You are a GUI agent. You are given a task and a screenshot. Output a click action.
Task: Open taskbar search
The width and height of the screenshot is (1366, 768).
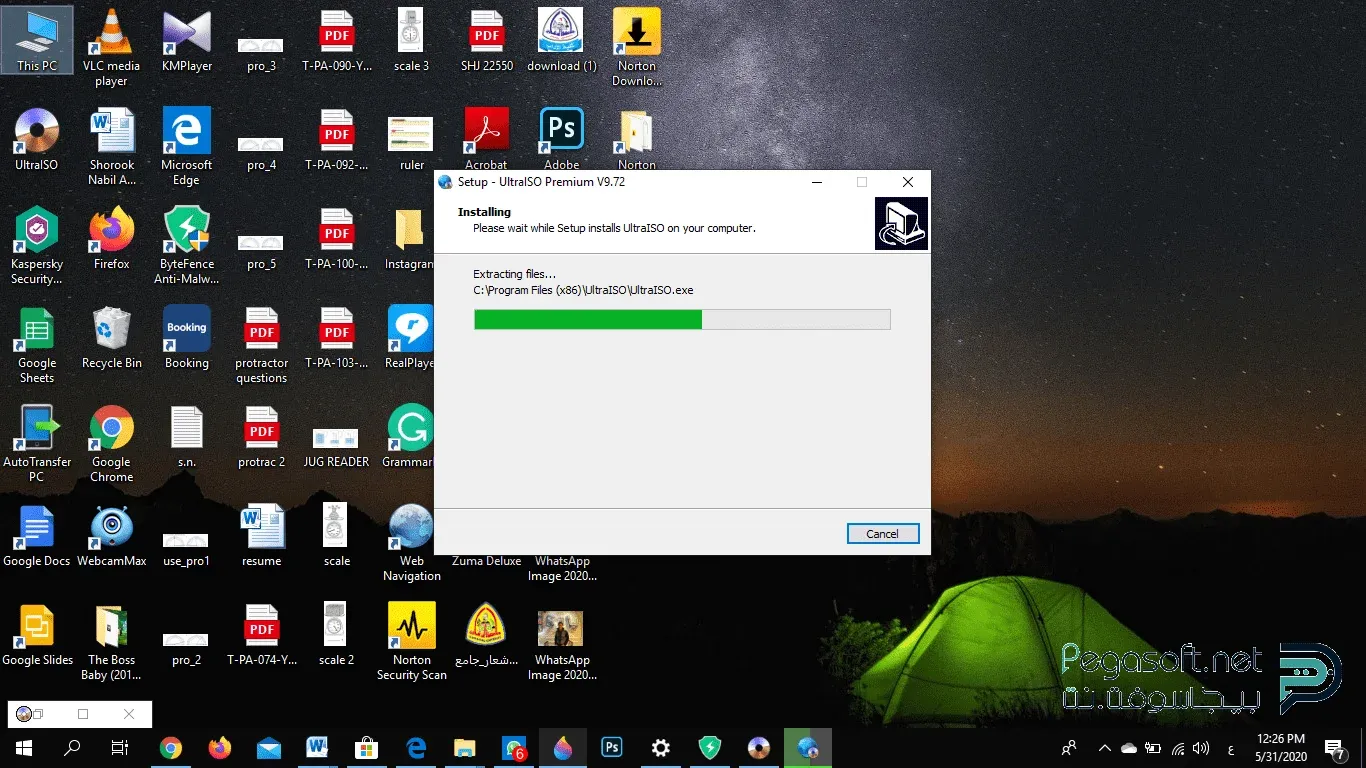(x=72, y=748)
